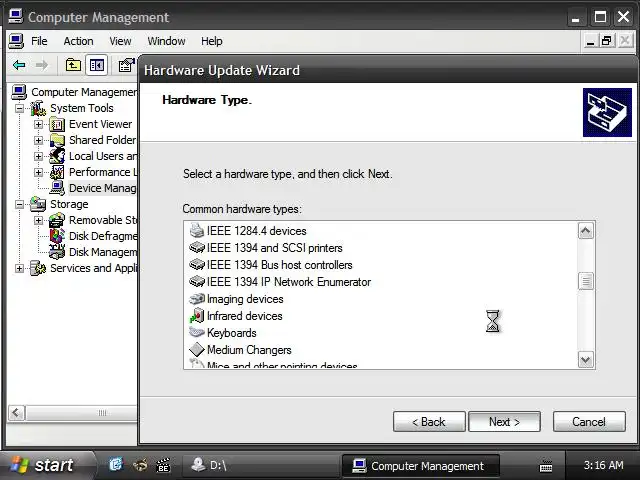Open the Action menu
This screenshot has width=640, height=480.
(78, 41)
